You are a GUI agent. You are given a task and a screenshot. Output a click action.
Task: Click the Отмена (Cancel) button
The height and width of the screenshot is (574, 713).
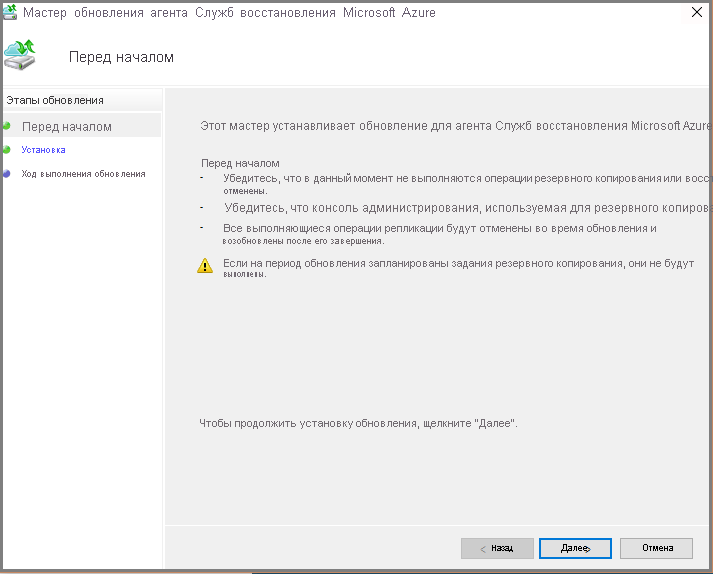click(x=656, y=548)
